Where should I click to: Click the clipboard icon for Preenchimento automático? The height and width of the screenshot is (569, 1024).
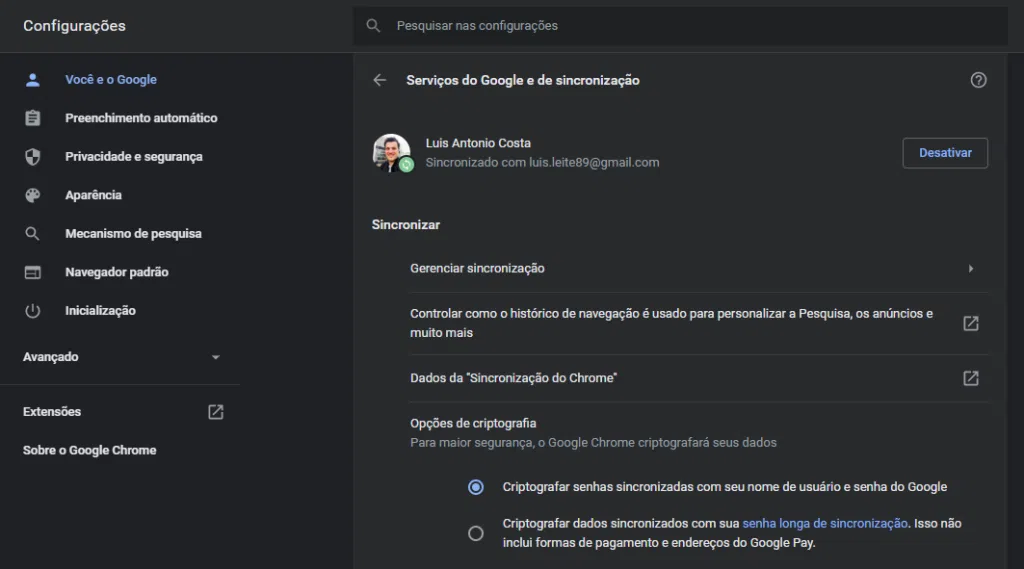click(x=33, y=118)
